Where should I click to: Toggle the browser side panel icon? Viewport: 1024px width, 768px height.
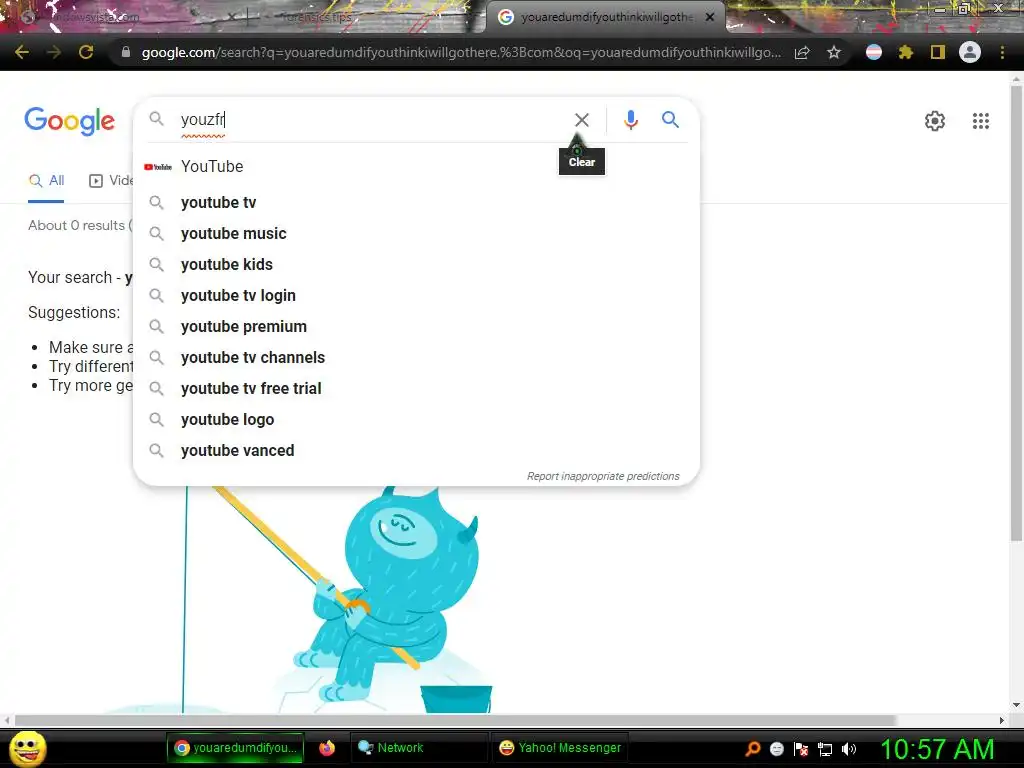point(938,52)
